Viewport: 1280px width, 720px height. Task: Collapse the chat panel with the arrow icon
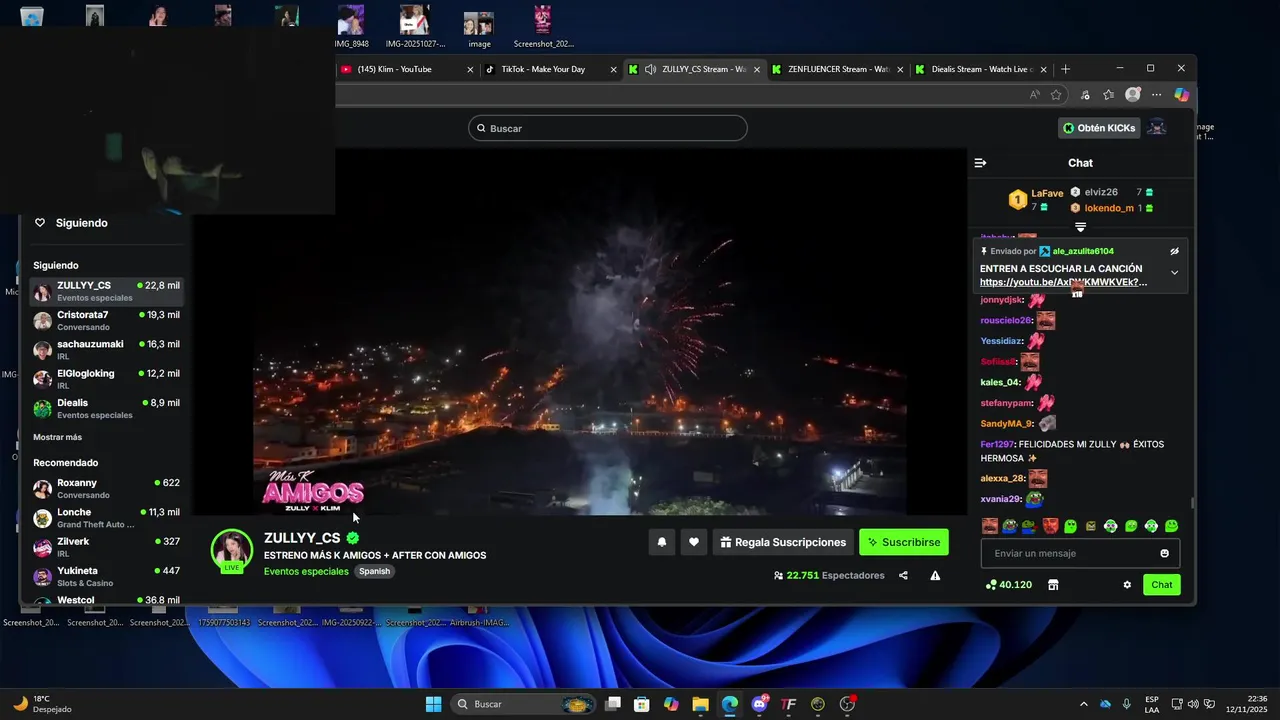pyautogui.click(x=980, y=163)
